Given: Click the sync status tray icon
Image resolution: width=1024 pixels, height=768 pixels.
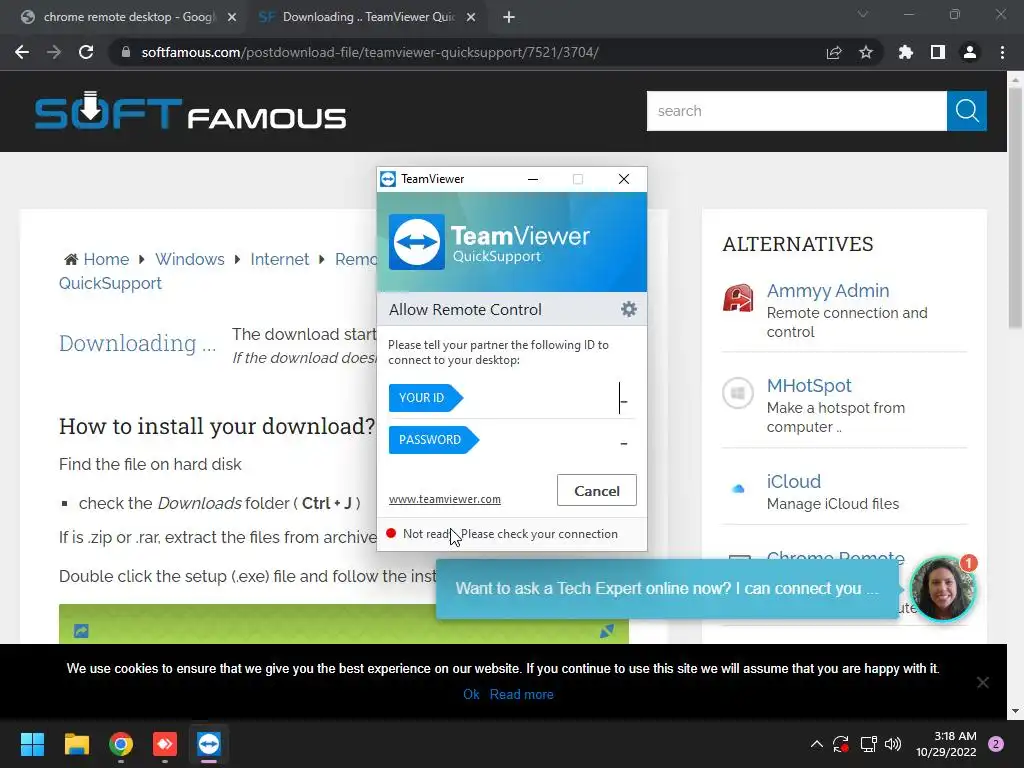Looking at the screenshot, I should click(x=841, y=744).
